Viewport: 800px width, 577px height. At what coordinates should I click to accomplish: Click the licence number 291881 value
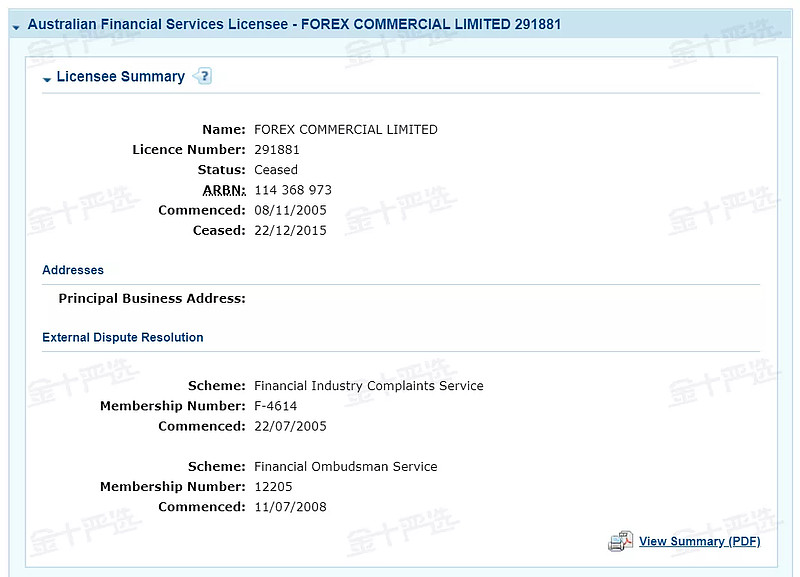(x=276, y=150)
